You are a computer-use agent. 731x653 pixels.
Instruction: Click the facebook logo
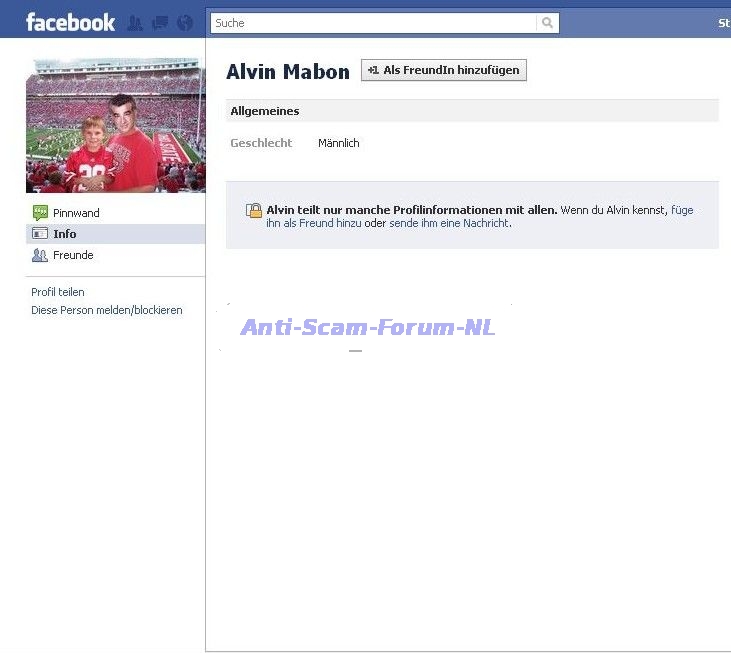(x=70, y=22)
